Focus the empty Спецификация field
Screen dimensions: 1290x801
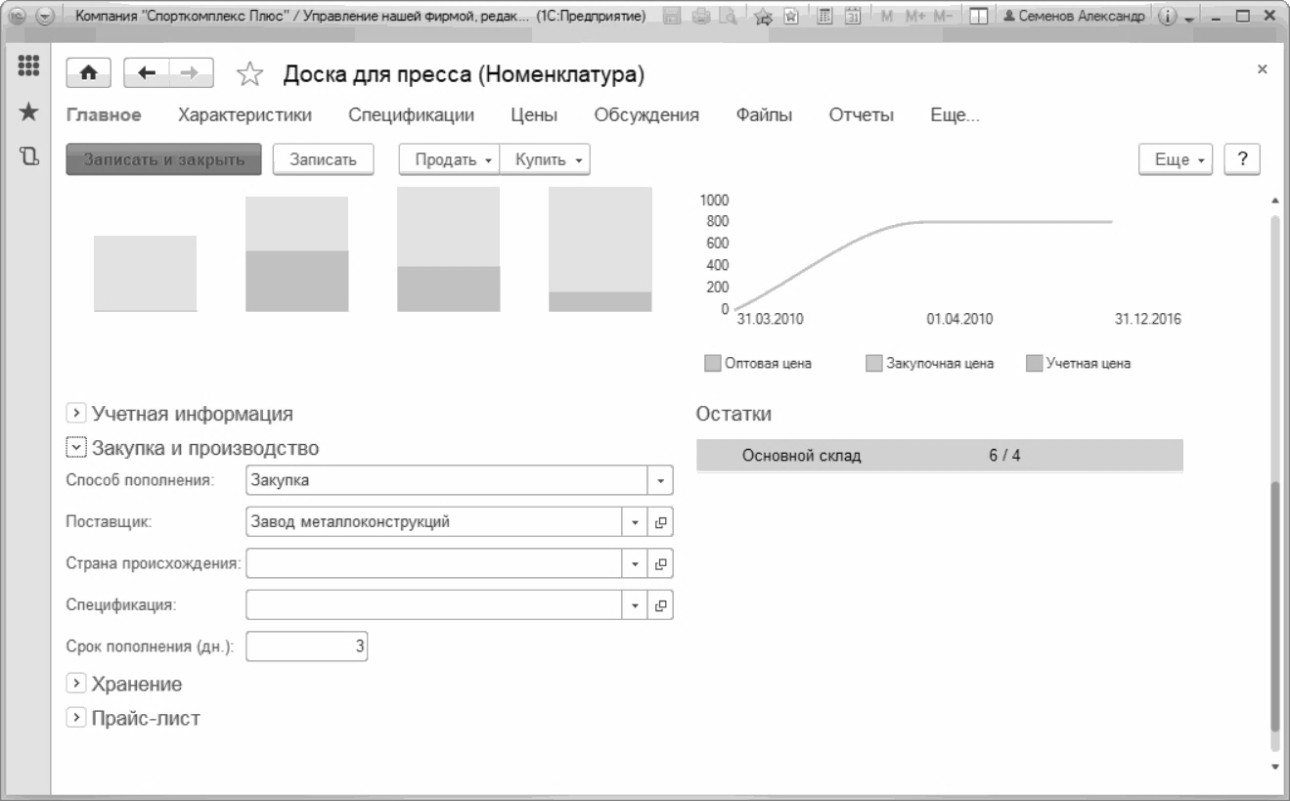(x=436, y=605)
